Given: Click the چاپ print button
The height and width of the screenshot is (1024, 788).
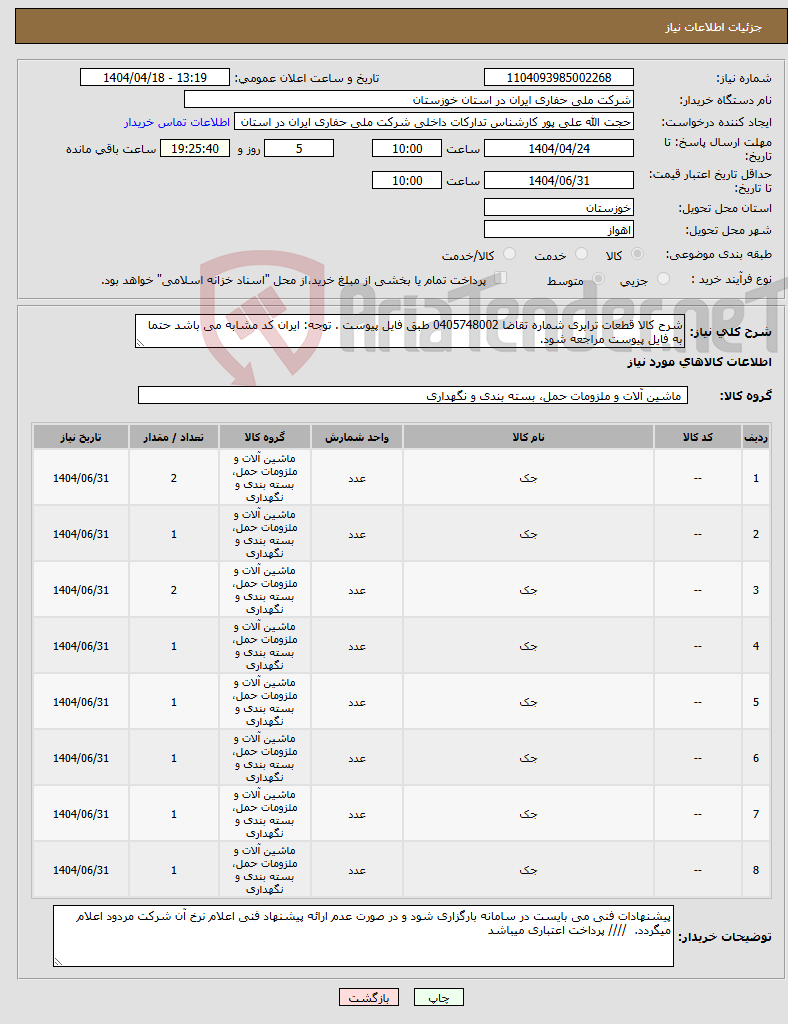Looking at the screenshot, I should 439,998.
